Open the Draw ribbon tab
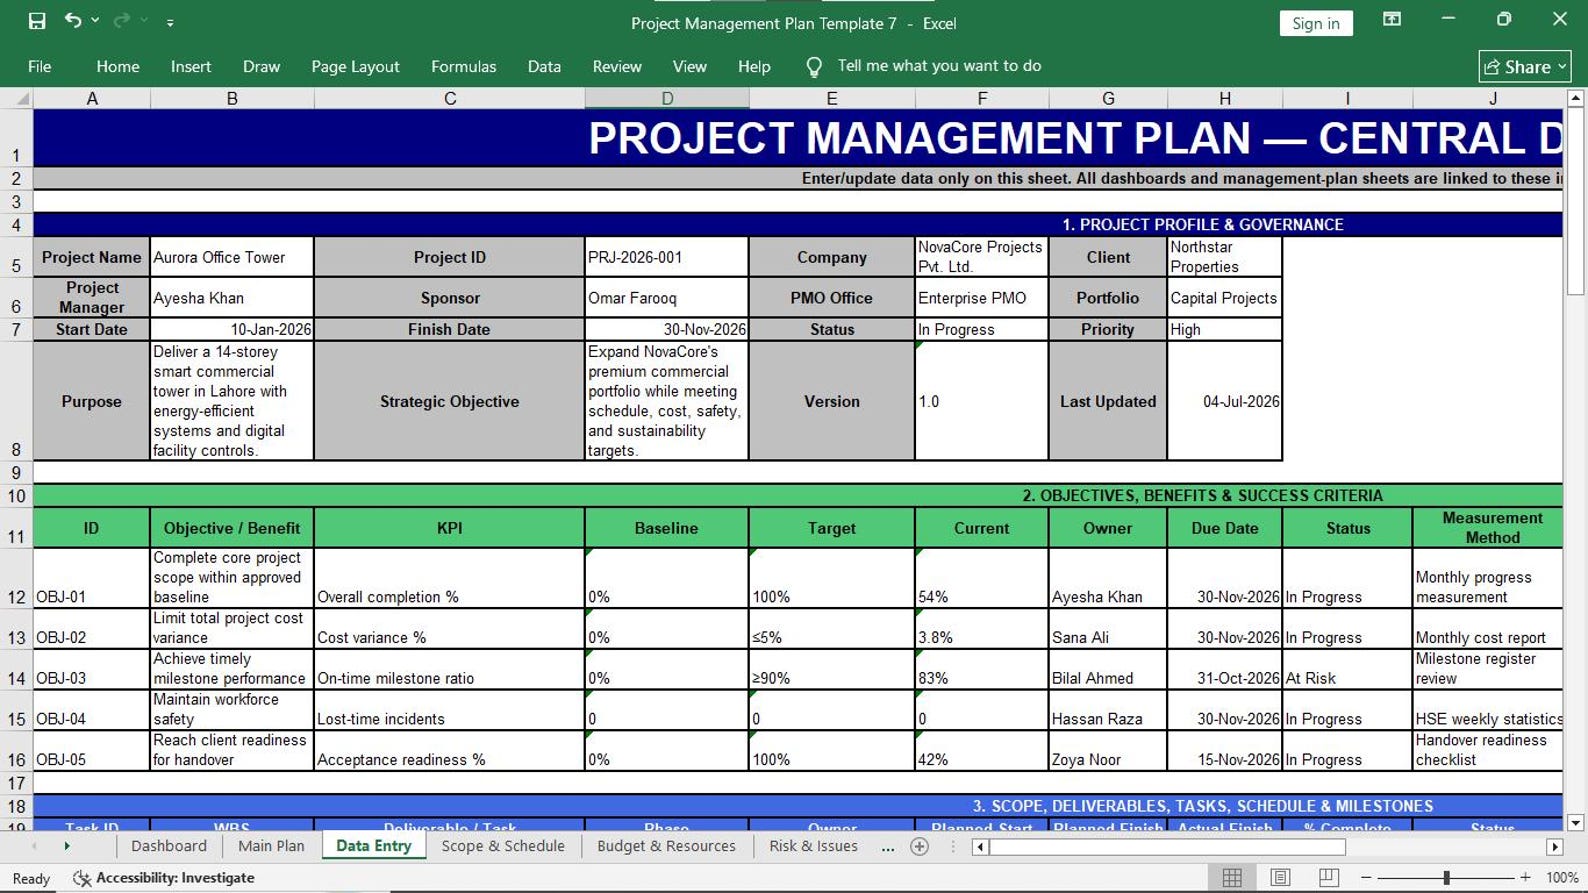 [x=261, y=67]
